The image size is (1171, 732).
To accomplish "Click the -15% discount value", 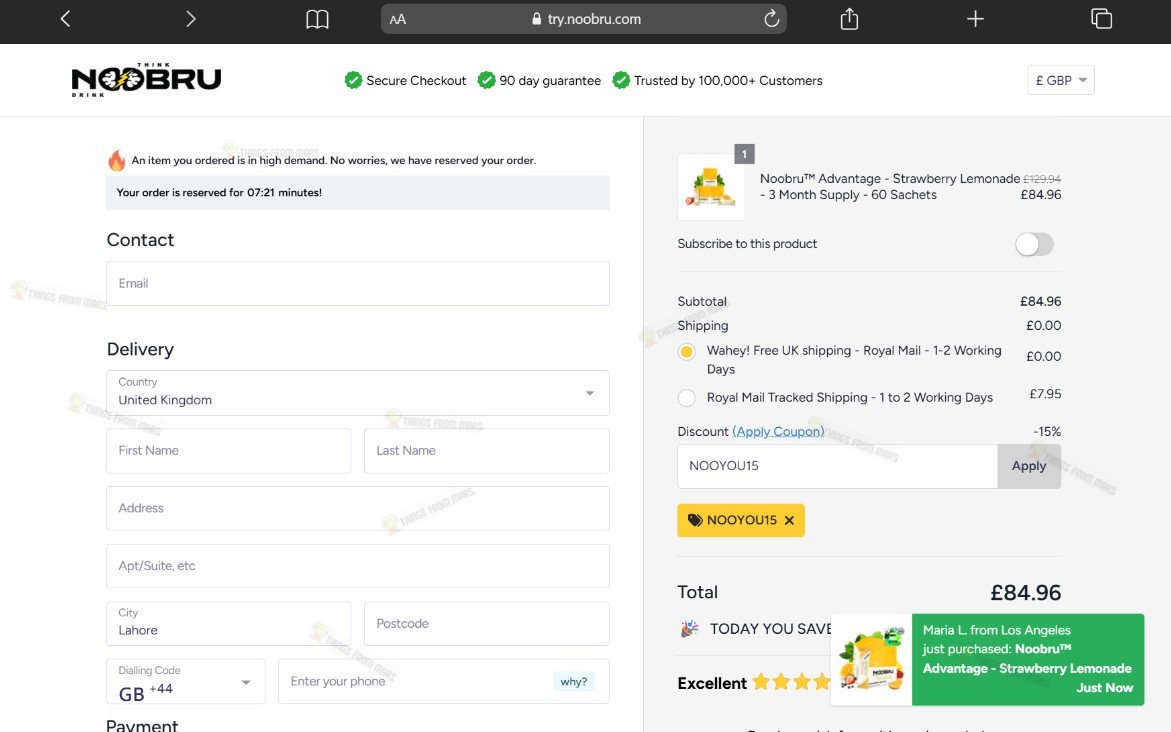I will 1046,432.
